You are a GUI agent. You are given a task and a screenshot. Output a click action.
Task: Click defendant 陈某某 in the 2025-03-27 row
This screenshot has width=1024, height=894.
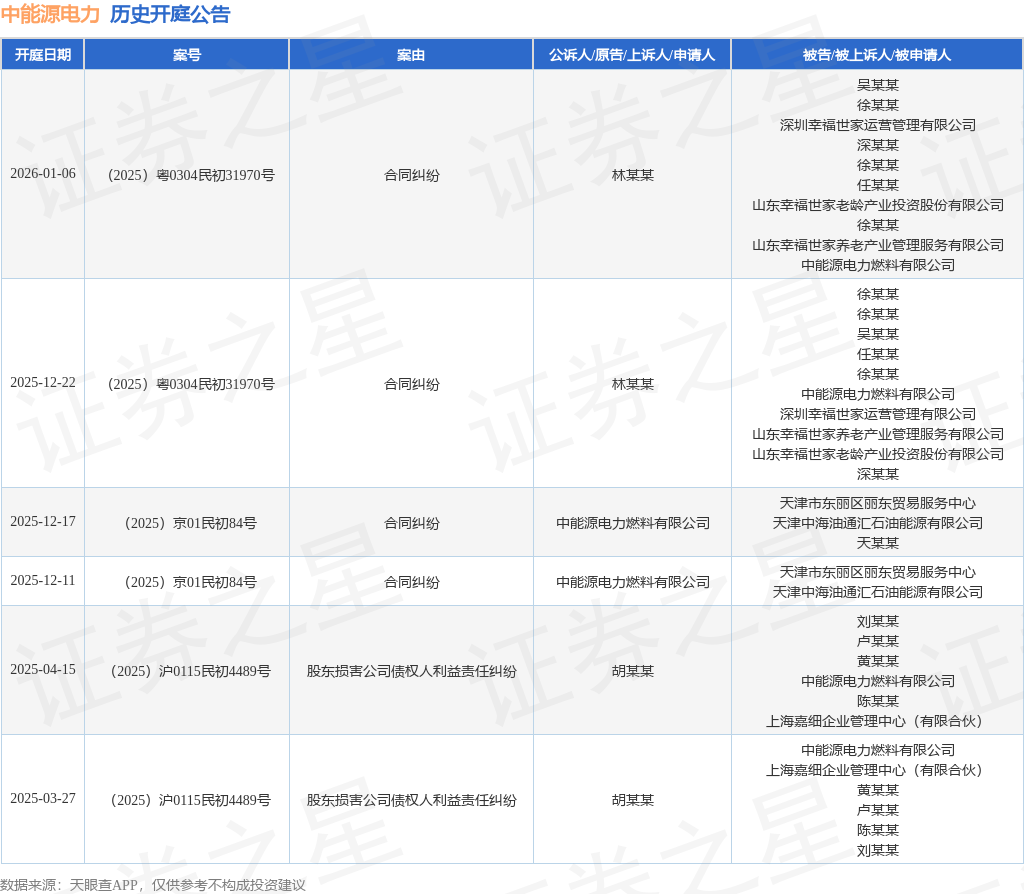878,830
